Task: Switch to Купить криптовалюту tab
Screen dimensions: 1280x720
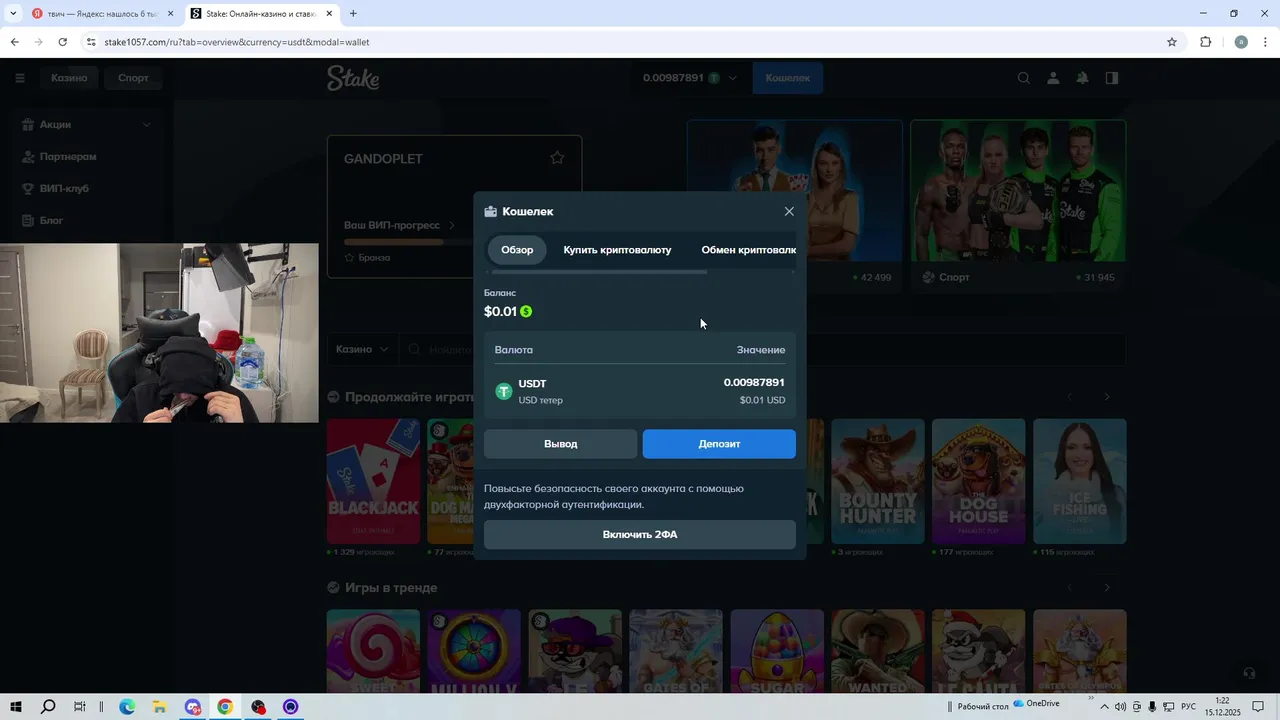Action: click(x=617, y=250)
